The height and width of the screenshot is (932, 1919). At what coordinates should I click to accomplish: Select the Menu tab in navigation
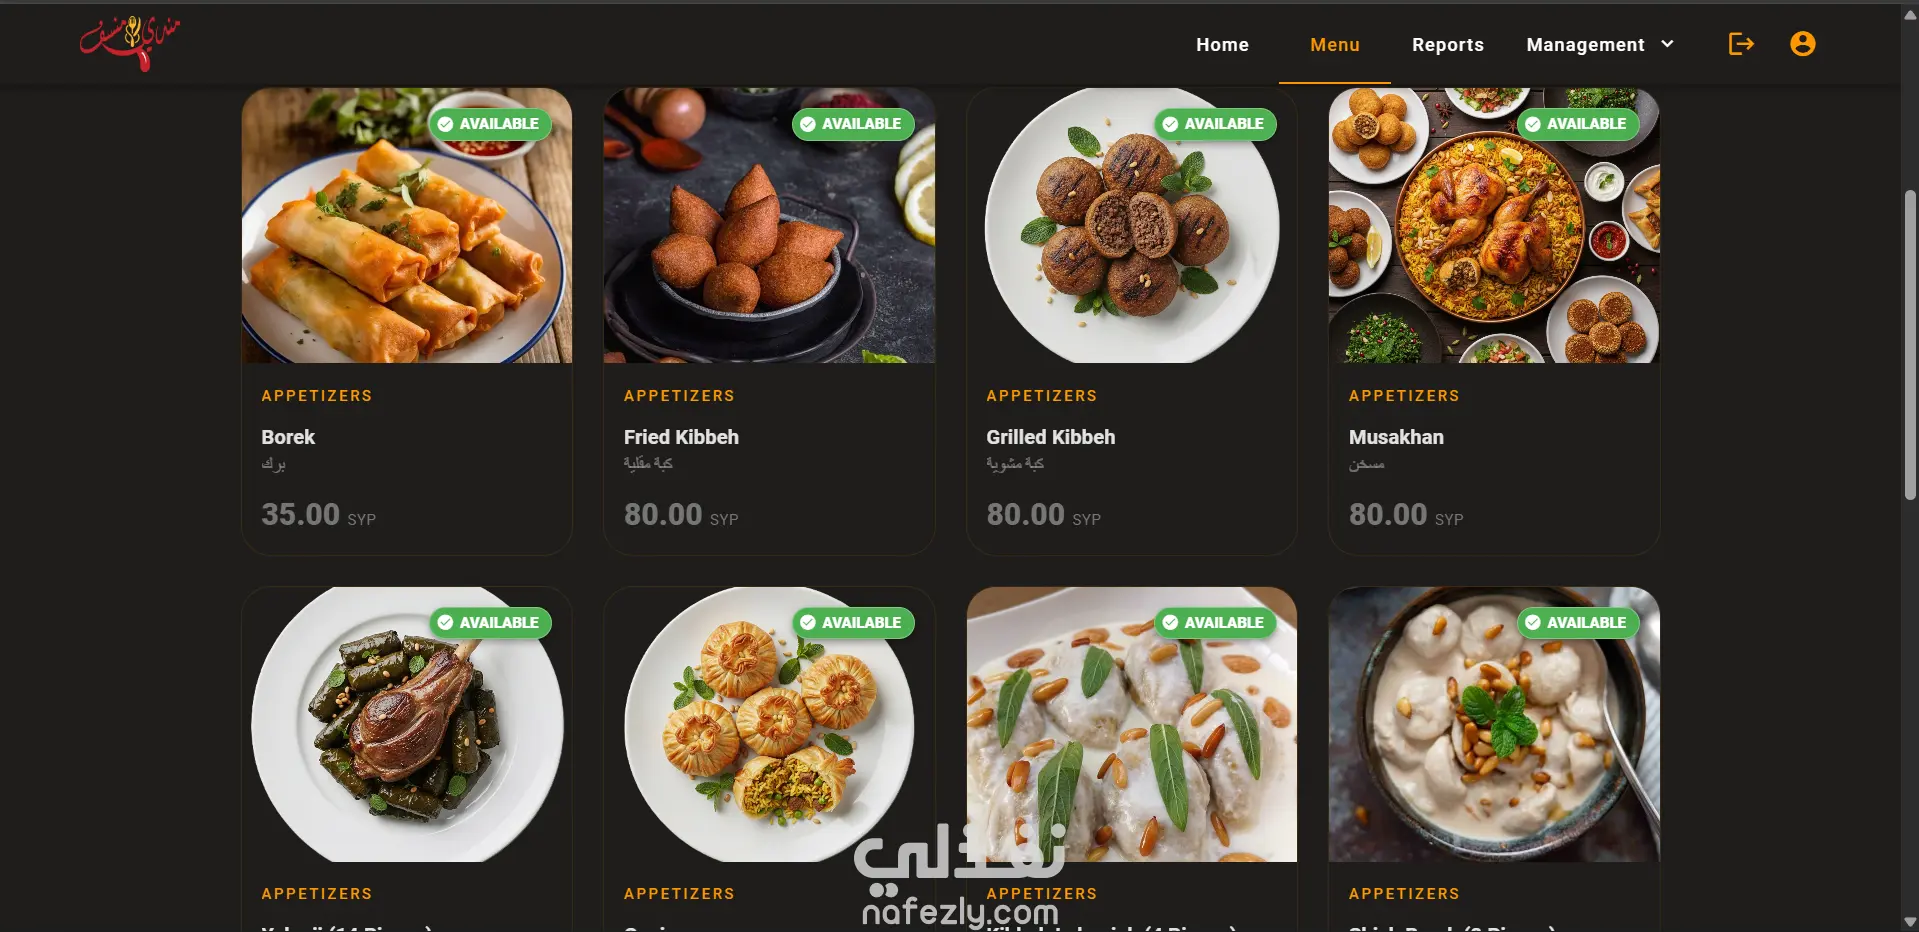point(1334,44)
